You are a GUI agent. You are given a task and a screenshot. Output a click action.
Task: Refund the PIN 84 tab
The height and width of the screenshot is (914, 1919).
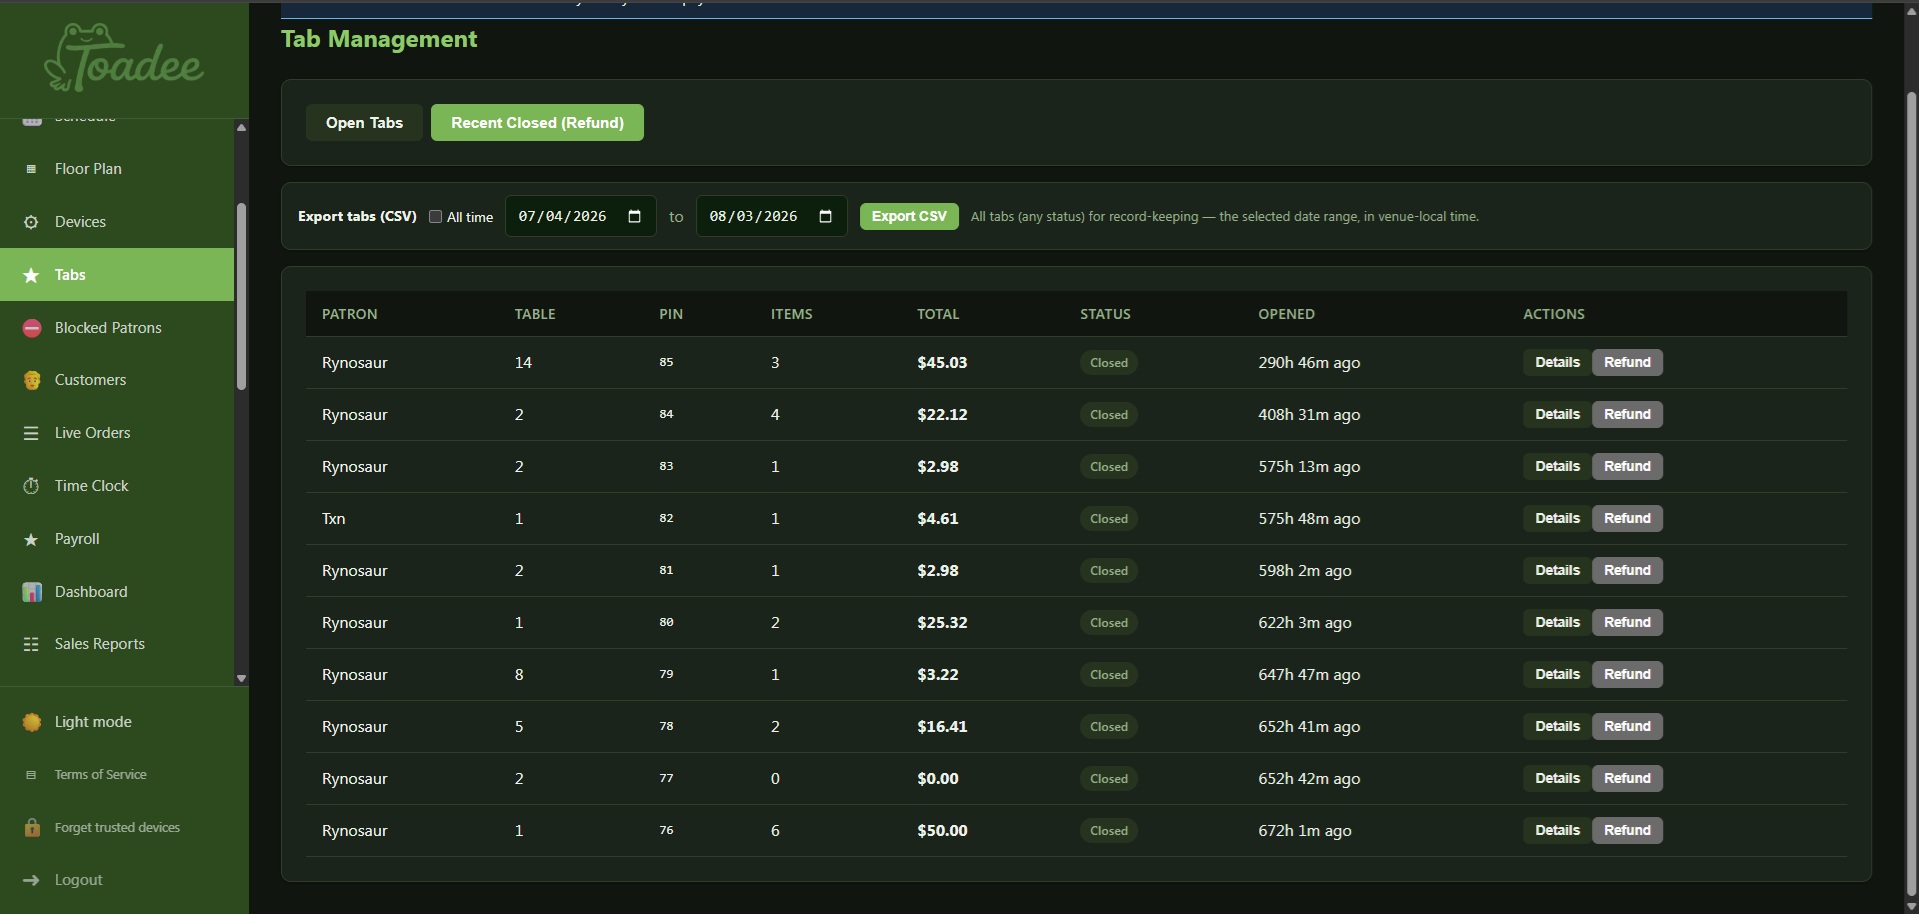pos(1627,414)
